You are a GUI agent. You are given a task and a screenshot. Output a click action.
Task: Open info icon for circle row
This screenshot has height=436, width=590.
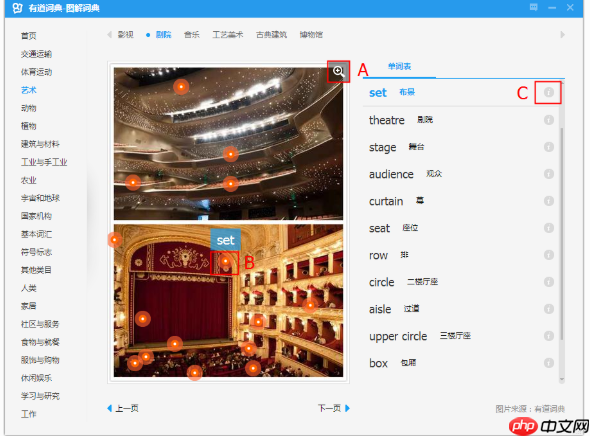[x=549, y=282]
